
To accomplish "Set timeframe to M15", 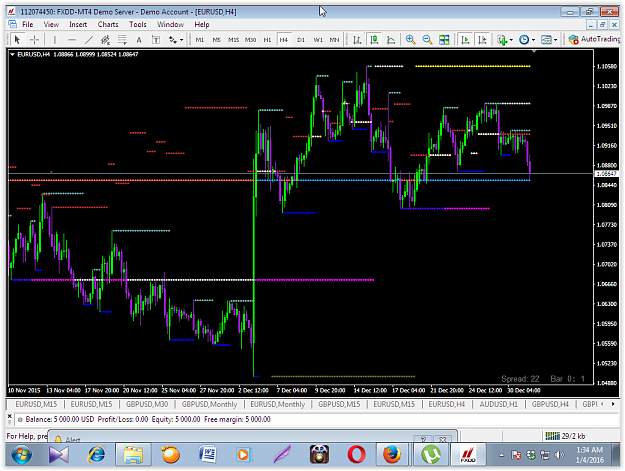I will tap(233, 39).
